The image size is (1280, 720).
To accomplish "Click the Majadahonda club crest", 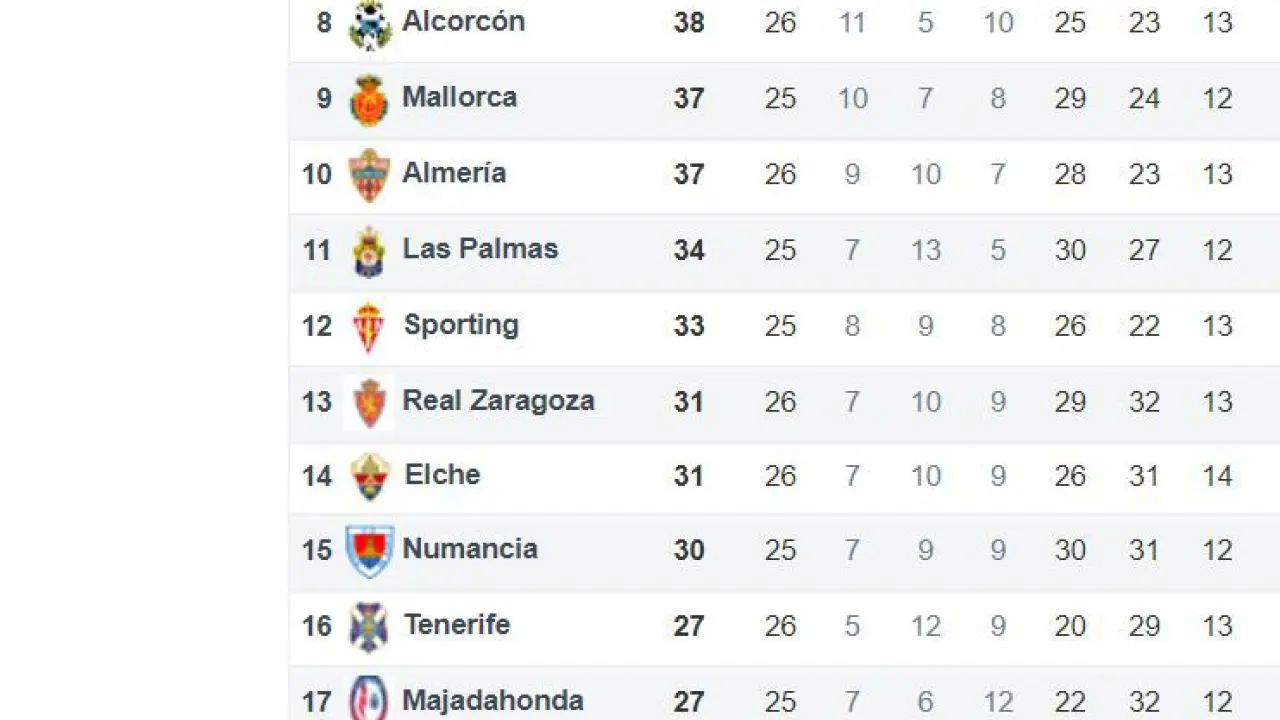I will [x=369, y=698].
